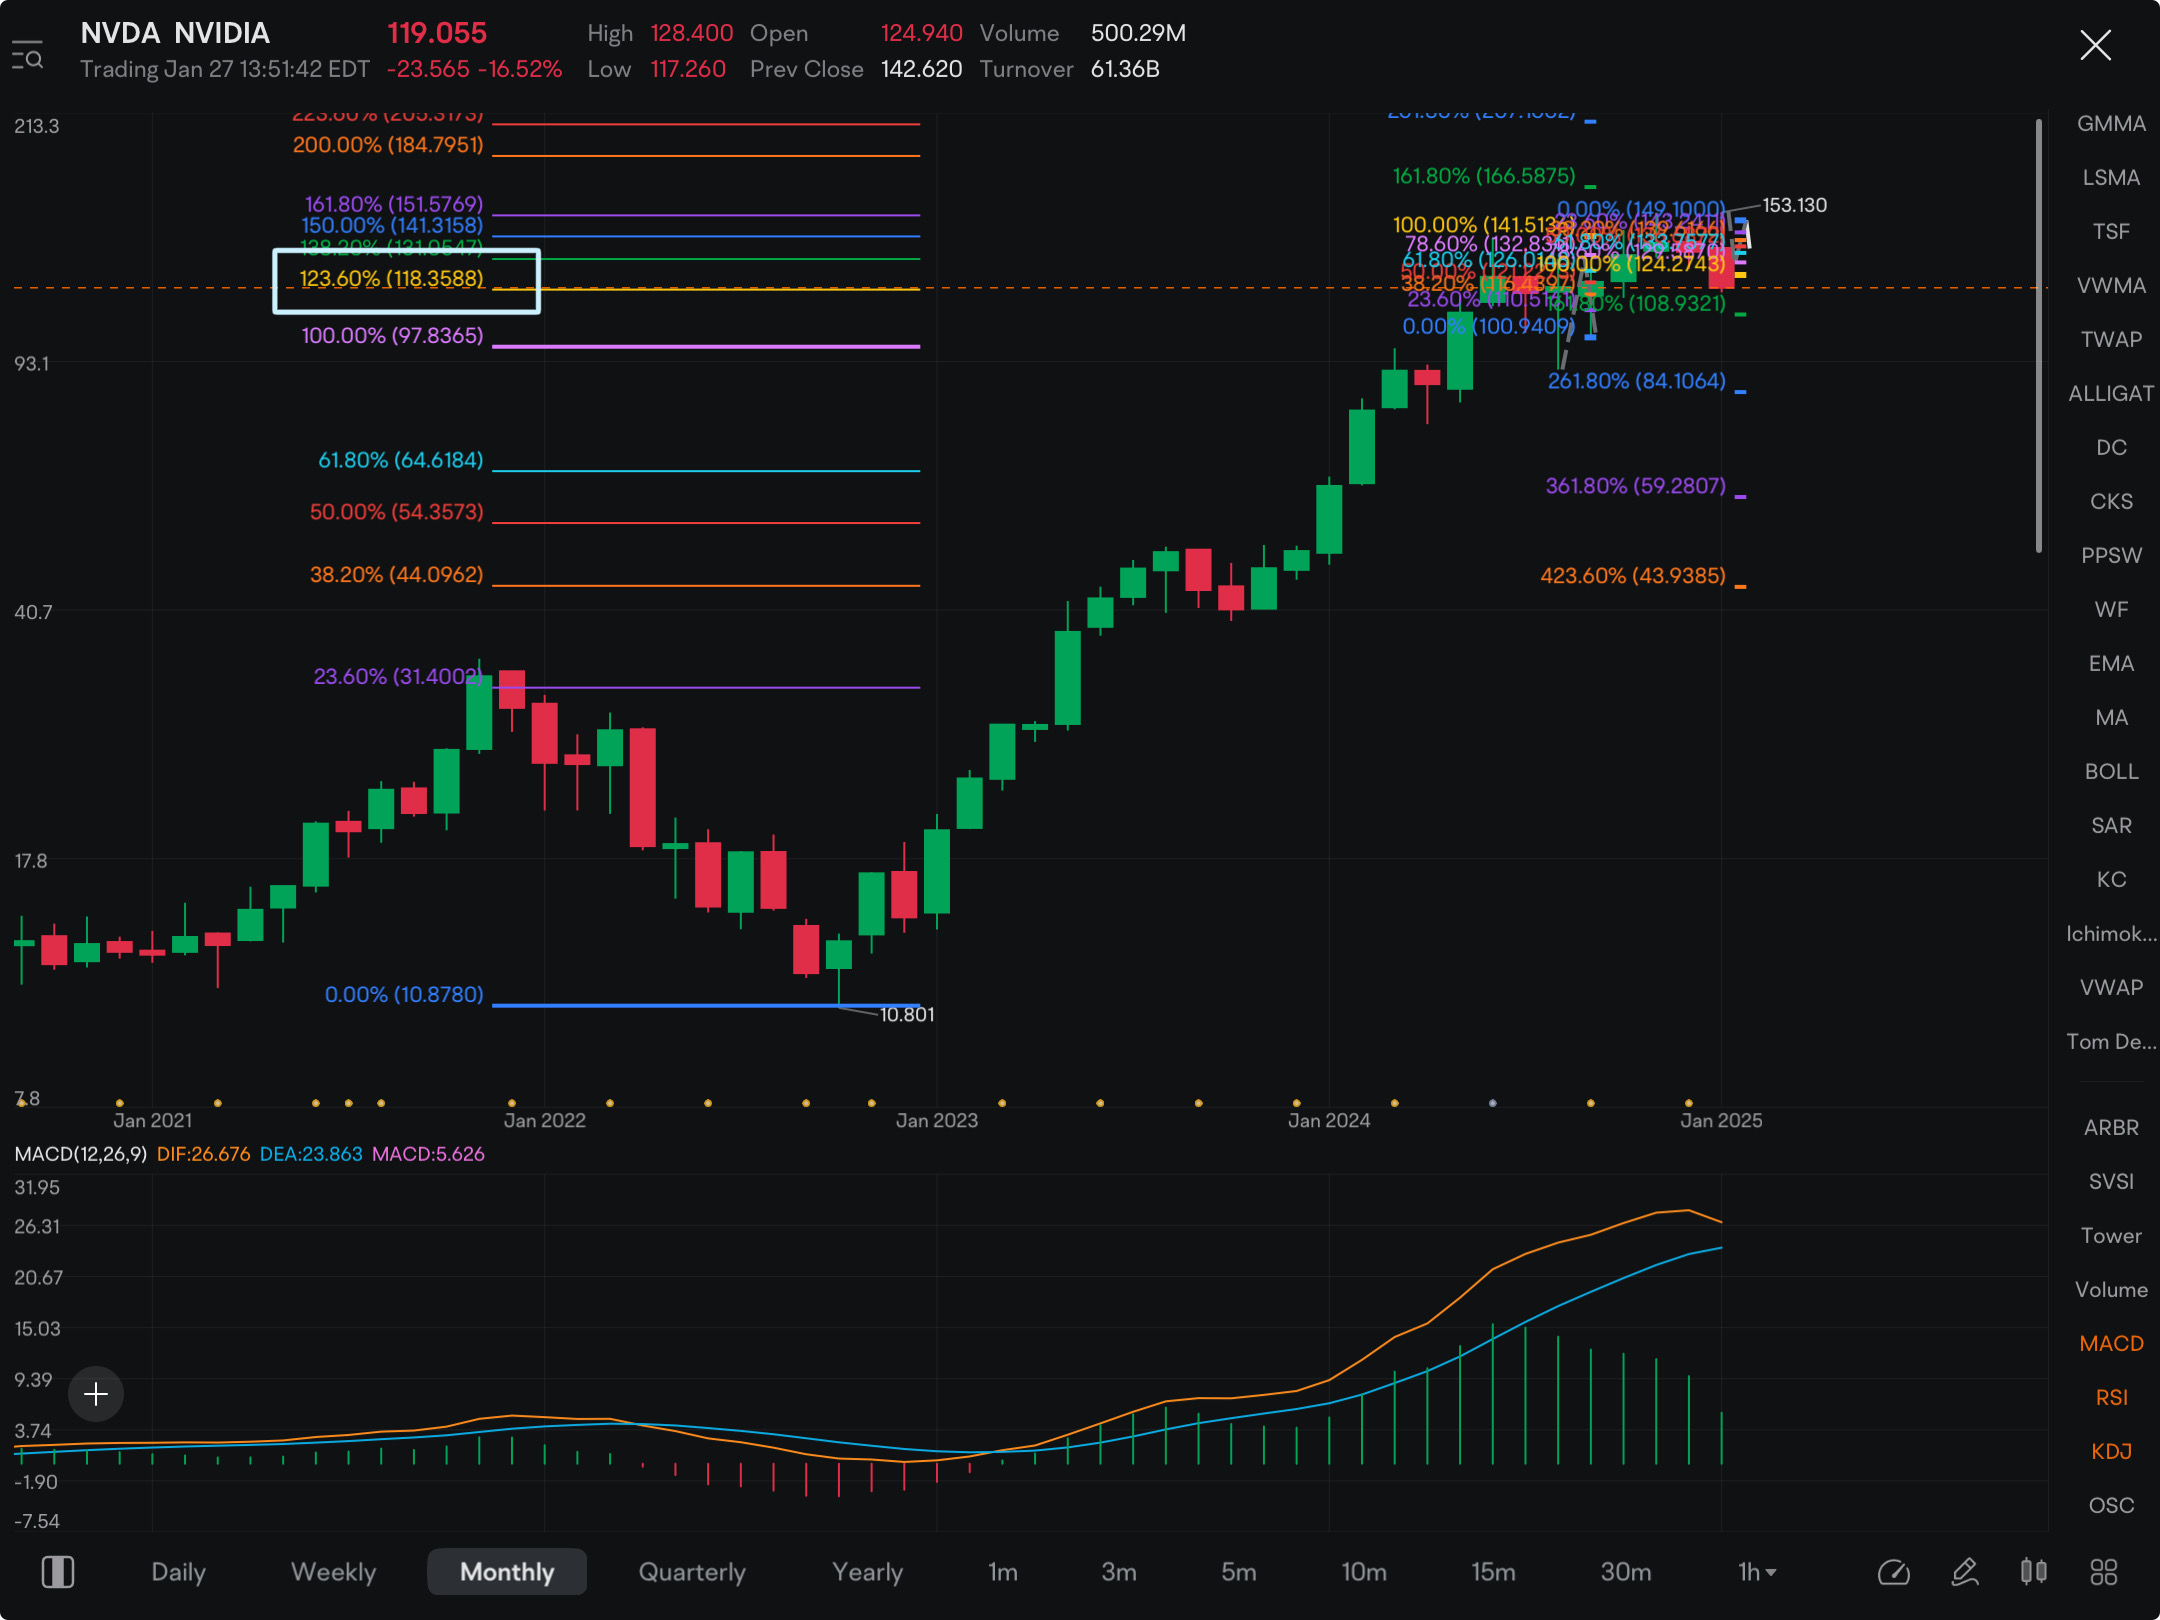Toggle the TSF indicator
Viewport: 2160px width, 1620px height.
(2111, 232)
